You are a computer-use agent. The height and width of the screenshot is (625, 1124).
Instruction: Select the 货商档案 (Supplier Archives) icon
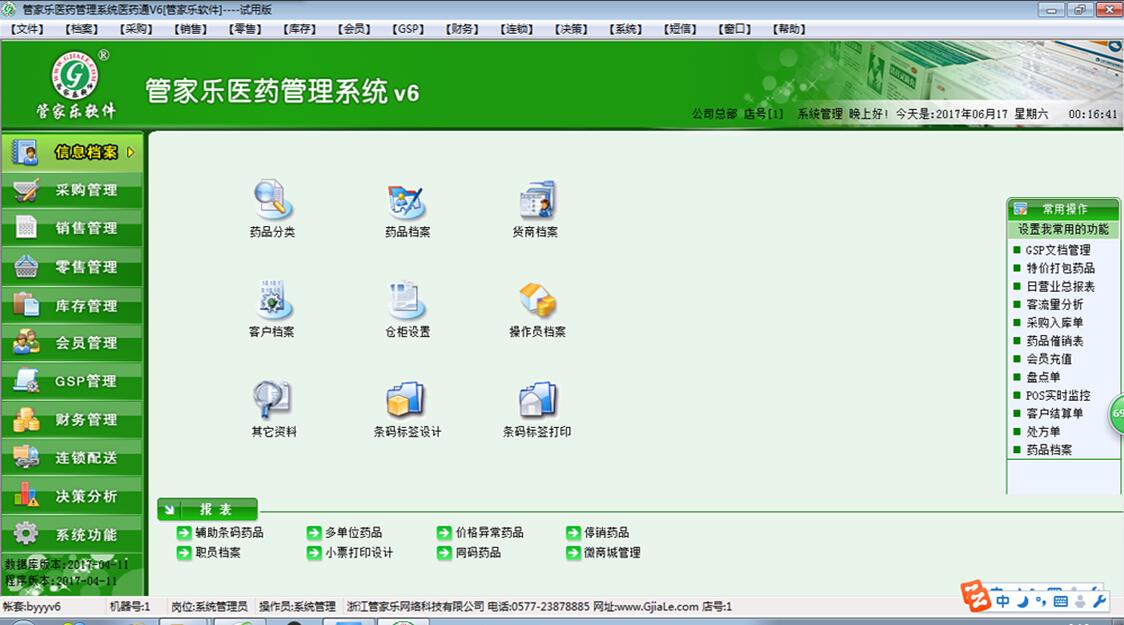coord(537,200)
